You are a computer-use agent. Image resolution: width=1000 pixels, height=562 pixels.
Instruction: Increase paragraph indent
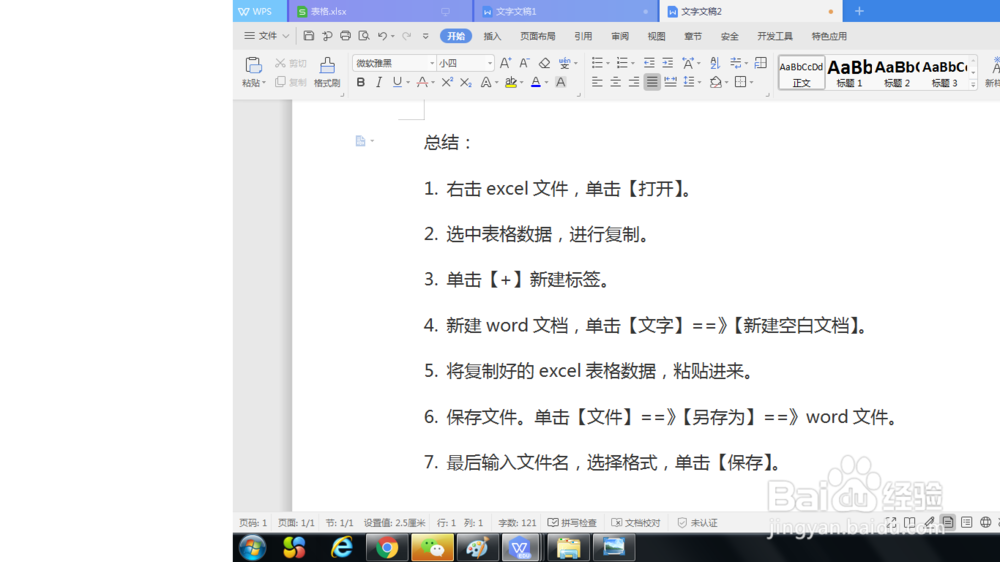667,63
